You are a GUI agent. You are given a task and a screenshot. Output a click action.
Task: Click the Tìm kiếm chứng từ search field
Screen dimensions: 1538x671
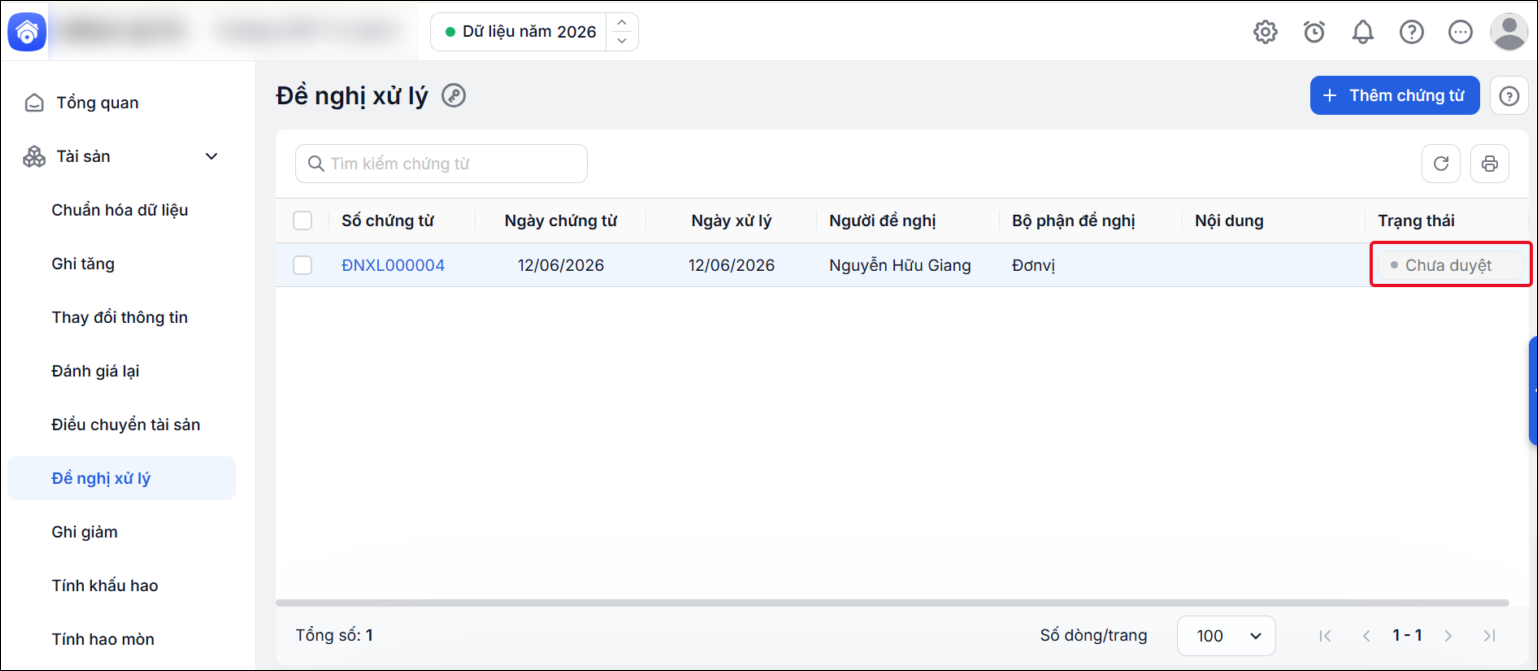(x=441, y=164)
